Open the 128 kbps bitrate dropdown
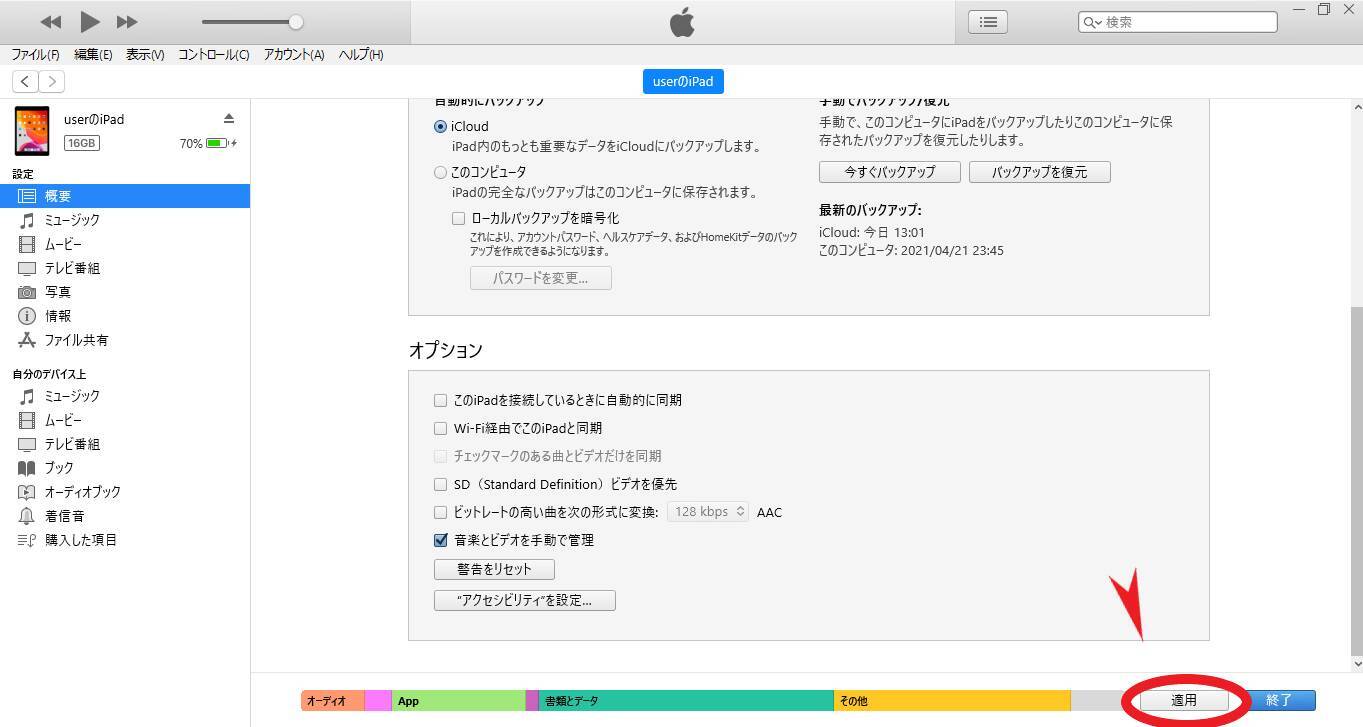The image size is (1363, 727). (x=708, y=511)
